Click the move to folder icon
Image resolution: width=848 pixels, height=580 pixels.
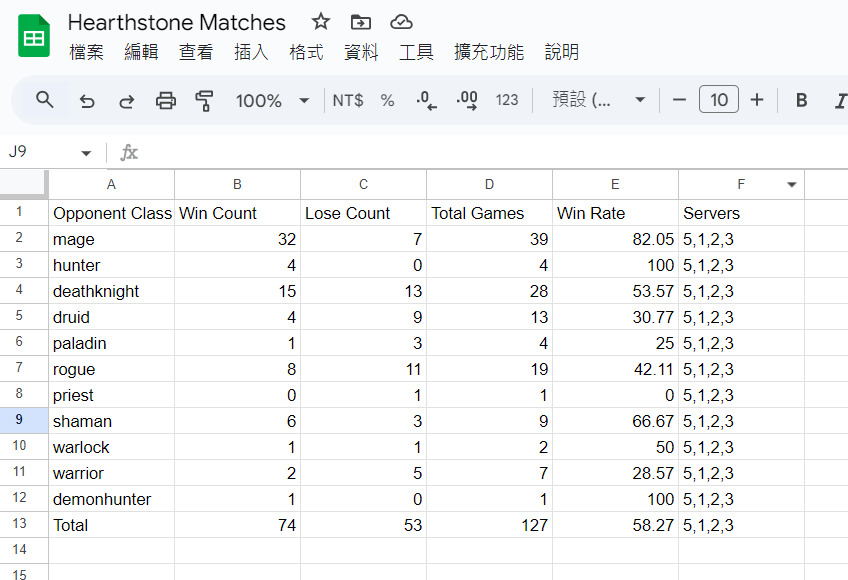[x=360, y=22]
